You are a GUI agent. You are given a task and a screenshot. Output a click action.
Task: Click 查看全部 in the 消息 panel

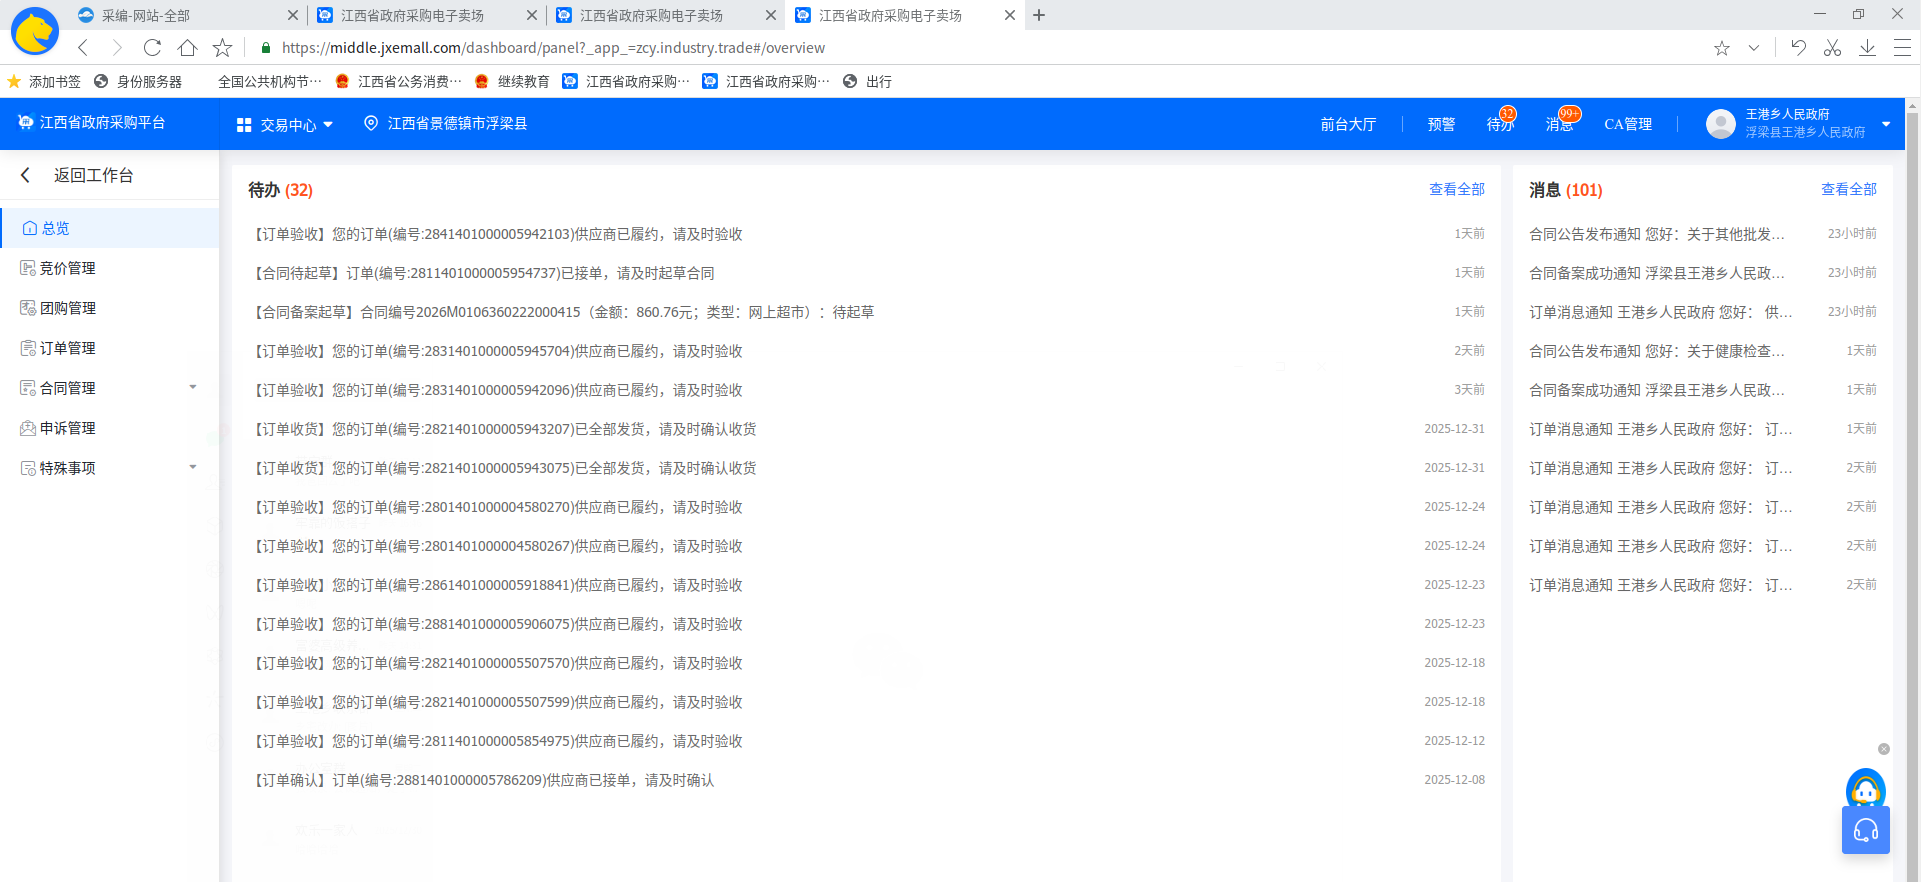click(x=1848, y=189)
